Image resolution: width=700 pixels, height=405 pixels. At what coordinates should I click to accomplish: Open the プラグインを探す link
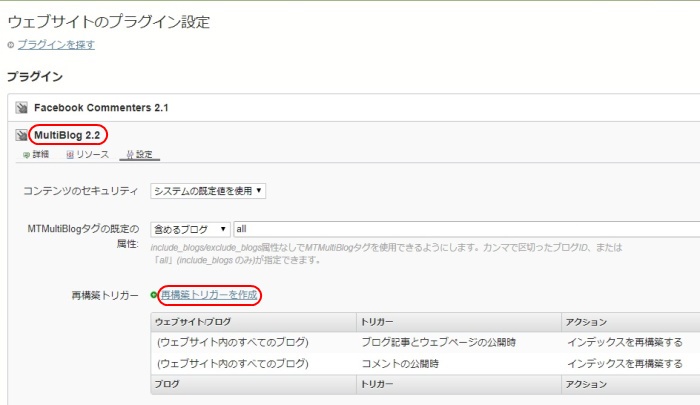56,45
